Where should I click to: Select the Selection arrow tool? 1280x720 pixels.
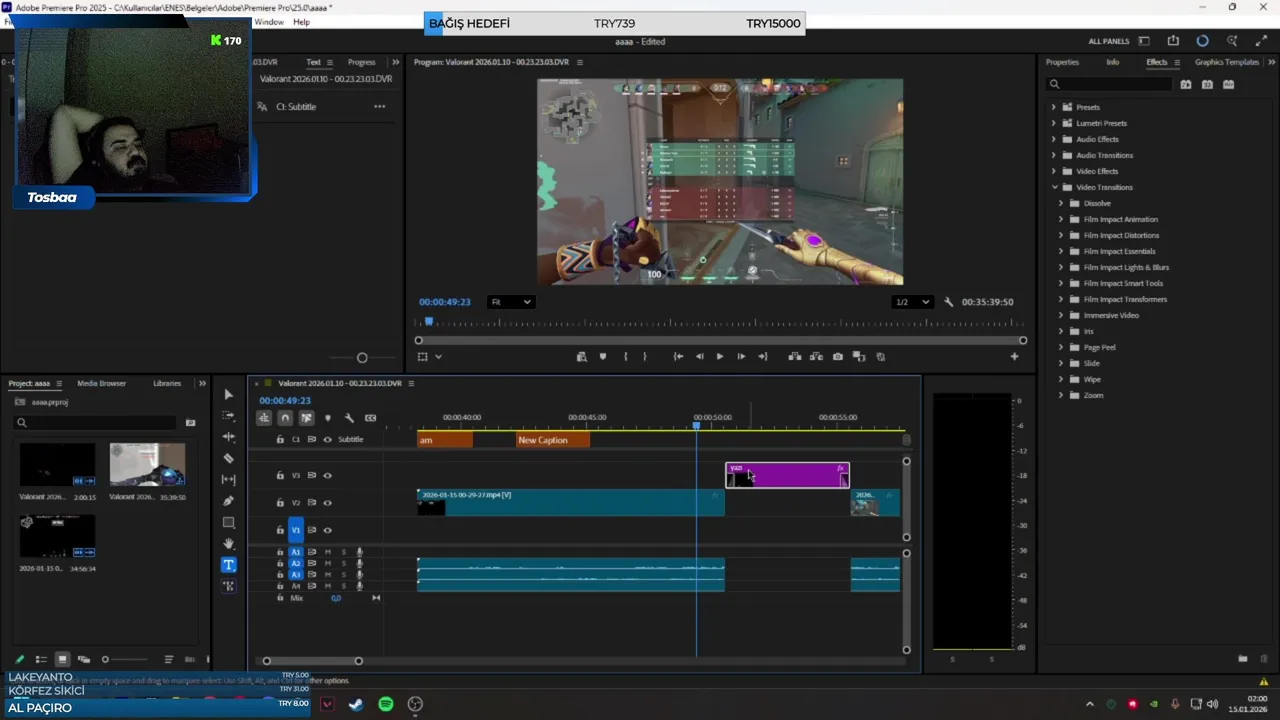coord(228,395)
